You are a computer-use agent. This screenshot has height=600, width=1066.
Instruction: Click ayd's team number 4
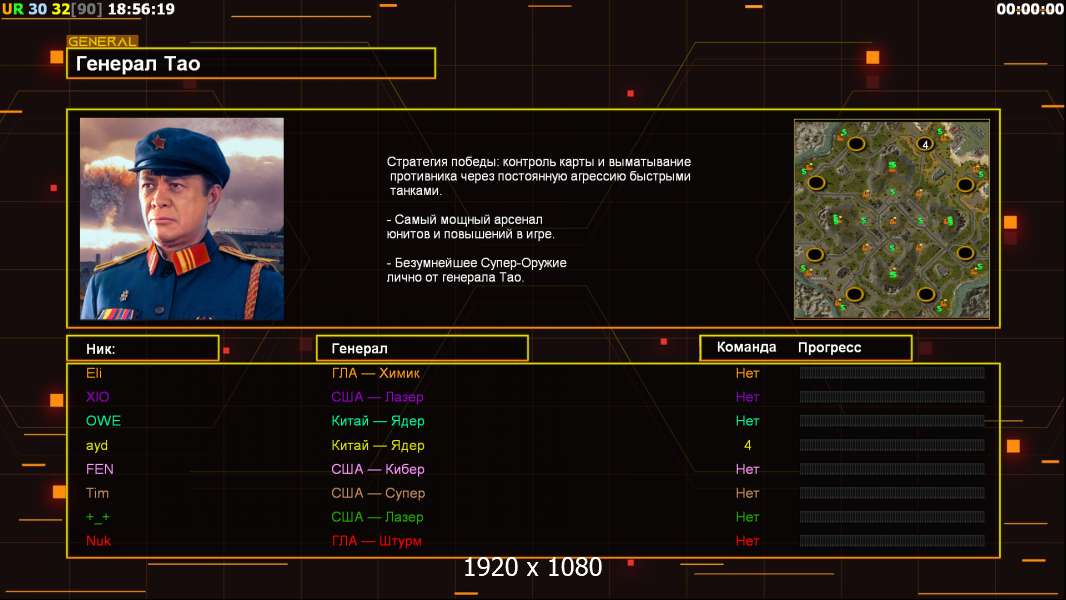747,445
